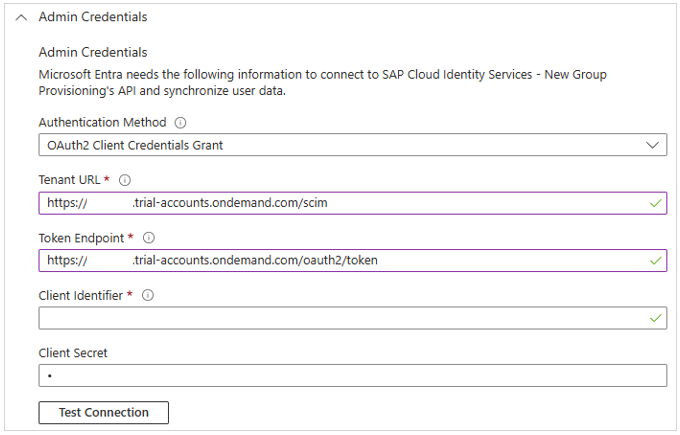
Task: Focus the empty Client Identifier field
Action: [340, 318]
